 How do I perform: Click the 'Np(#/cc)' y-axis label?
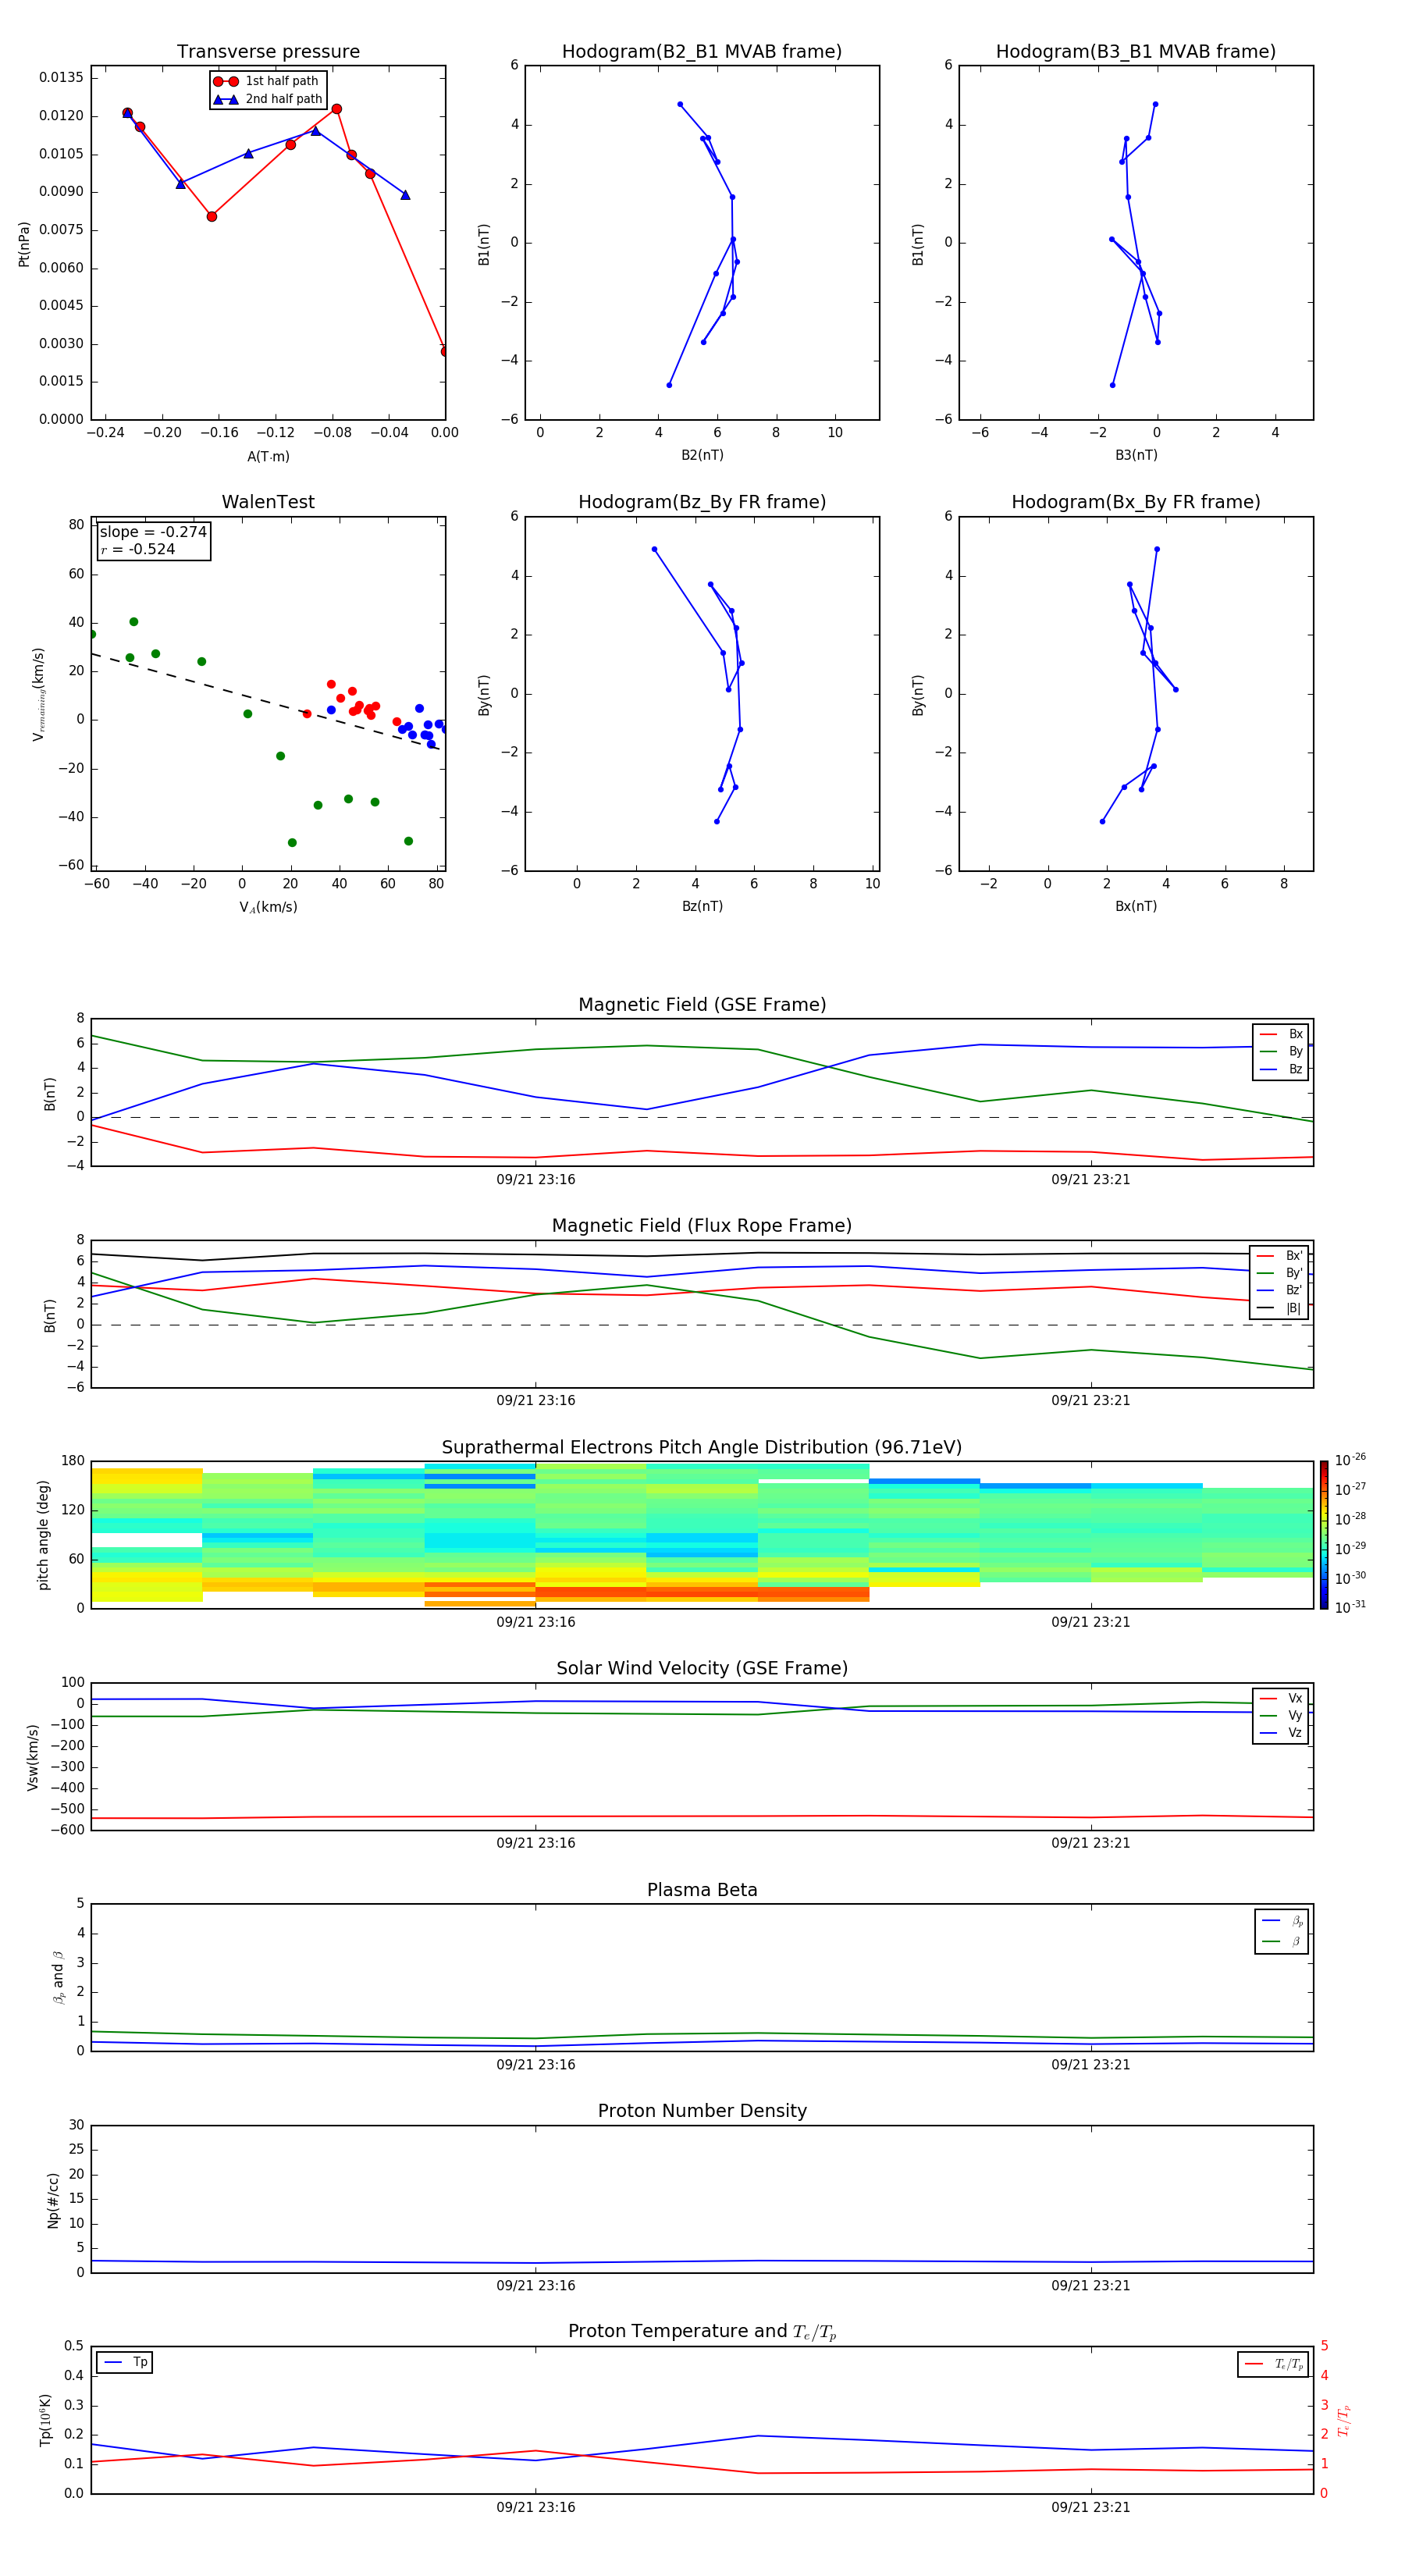[x=53, y=2200]
